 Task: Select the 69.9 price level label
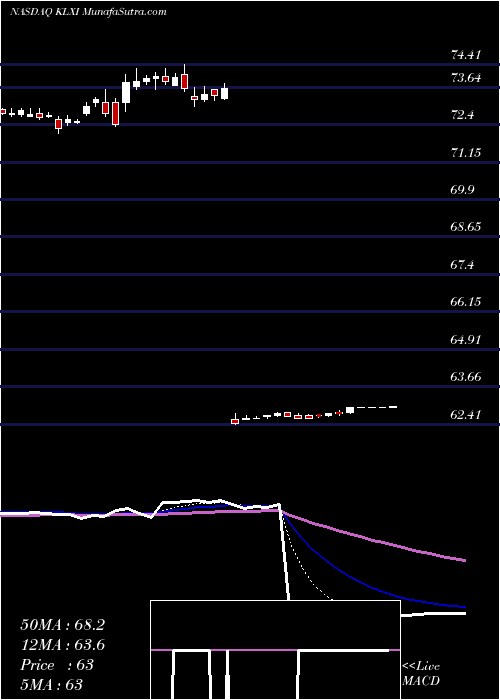(462, 190)
